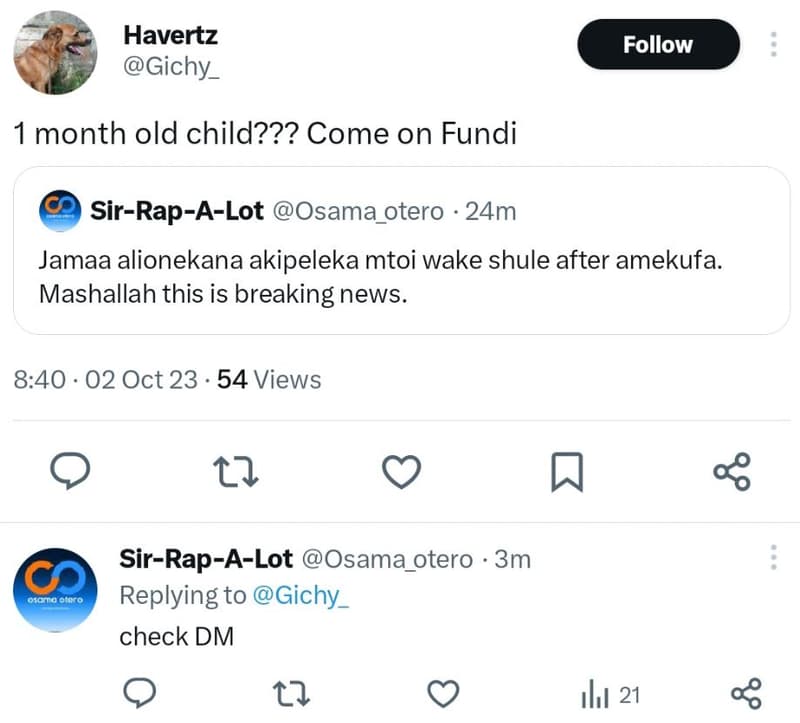Open the reply composer on Havertz's tweet
800x723 pixels.
point(70,470)
